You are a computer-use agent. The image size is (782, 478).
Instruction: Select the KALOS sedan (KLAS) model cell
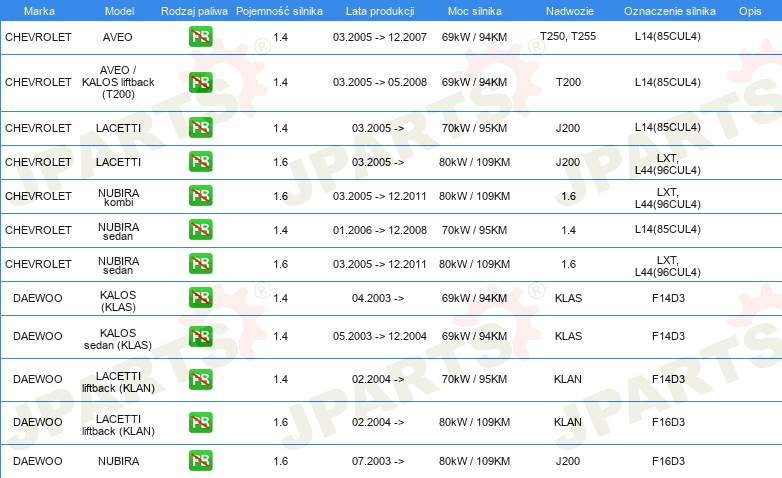coord(118,339)
